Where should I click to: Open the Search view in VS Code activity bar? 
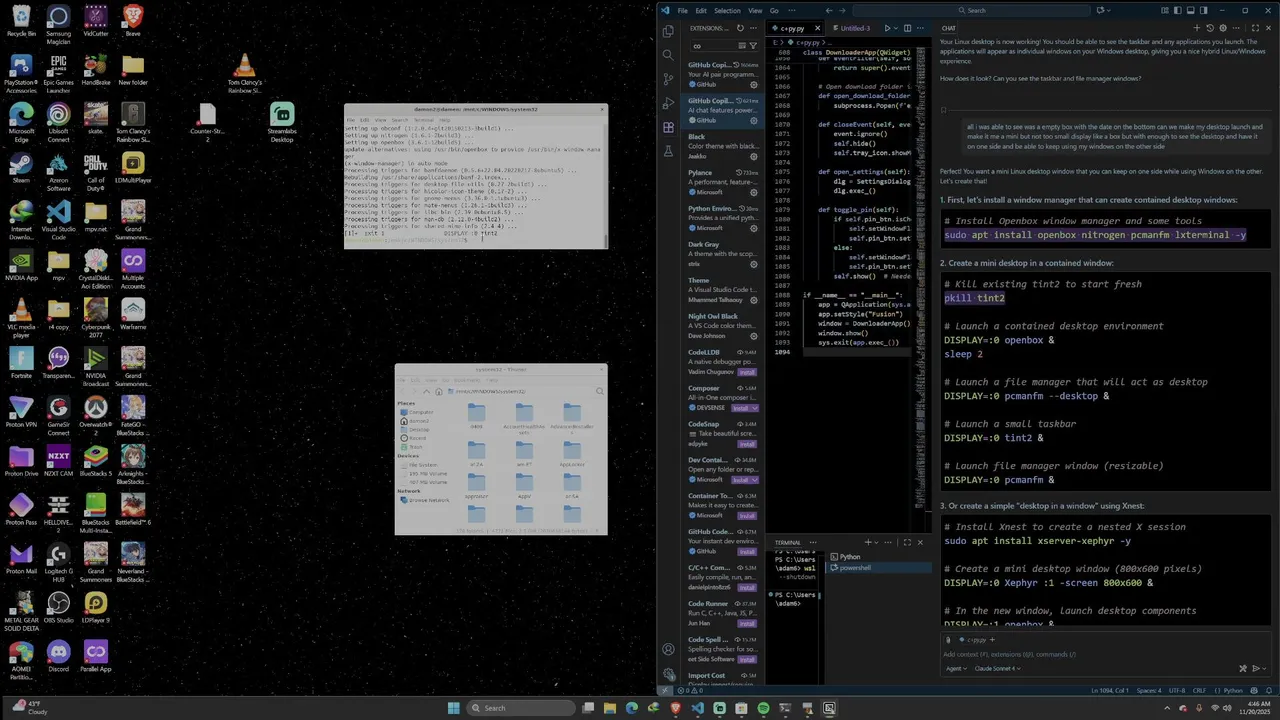[668, 55]
